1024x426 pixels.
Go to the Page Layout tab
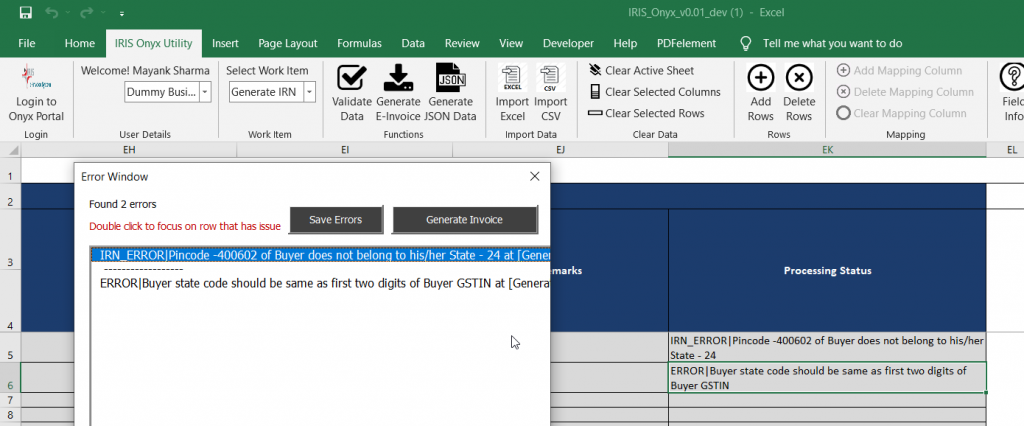tap(287, 43)
